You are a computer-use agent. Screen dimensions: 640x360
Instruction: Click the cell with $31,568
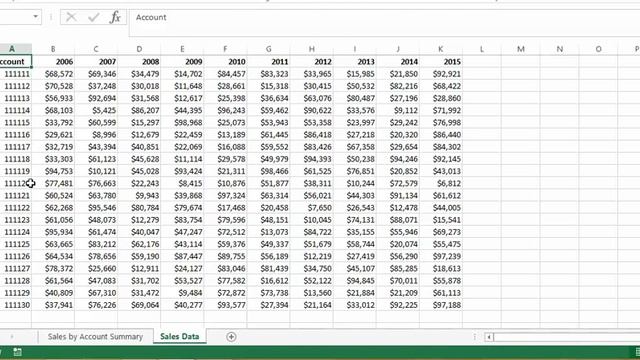pos(139,98)
